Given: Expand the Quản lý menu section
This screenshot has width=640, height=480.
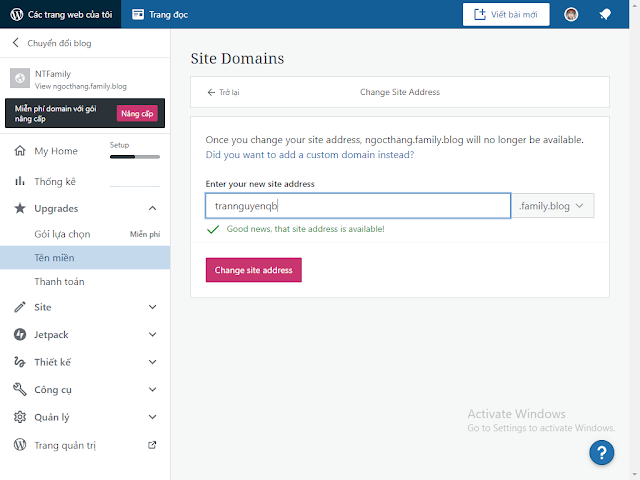Looking at the screenshot, I should [152, 417].
